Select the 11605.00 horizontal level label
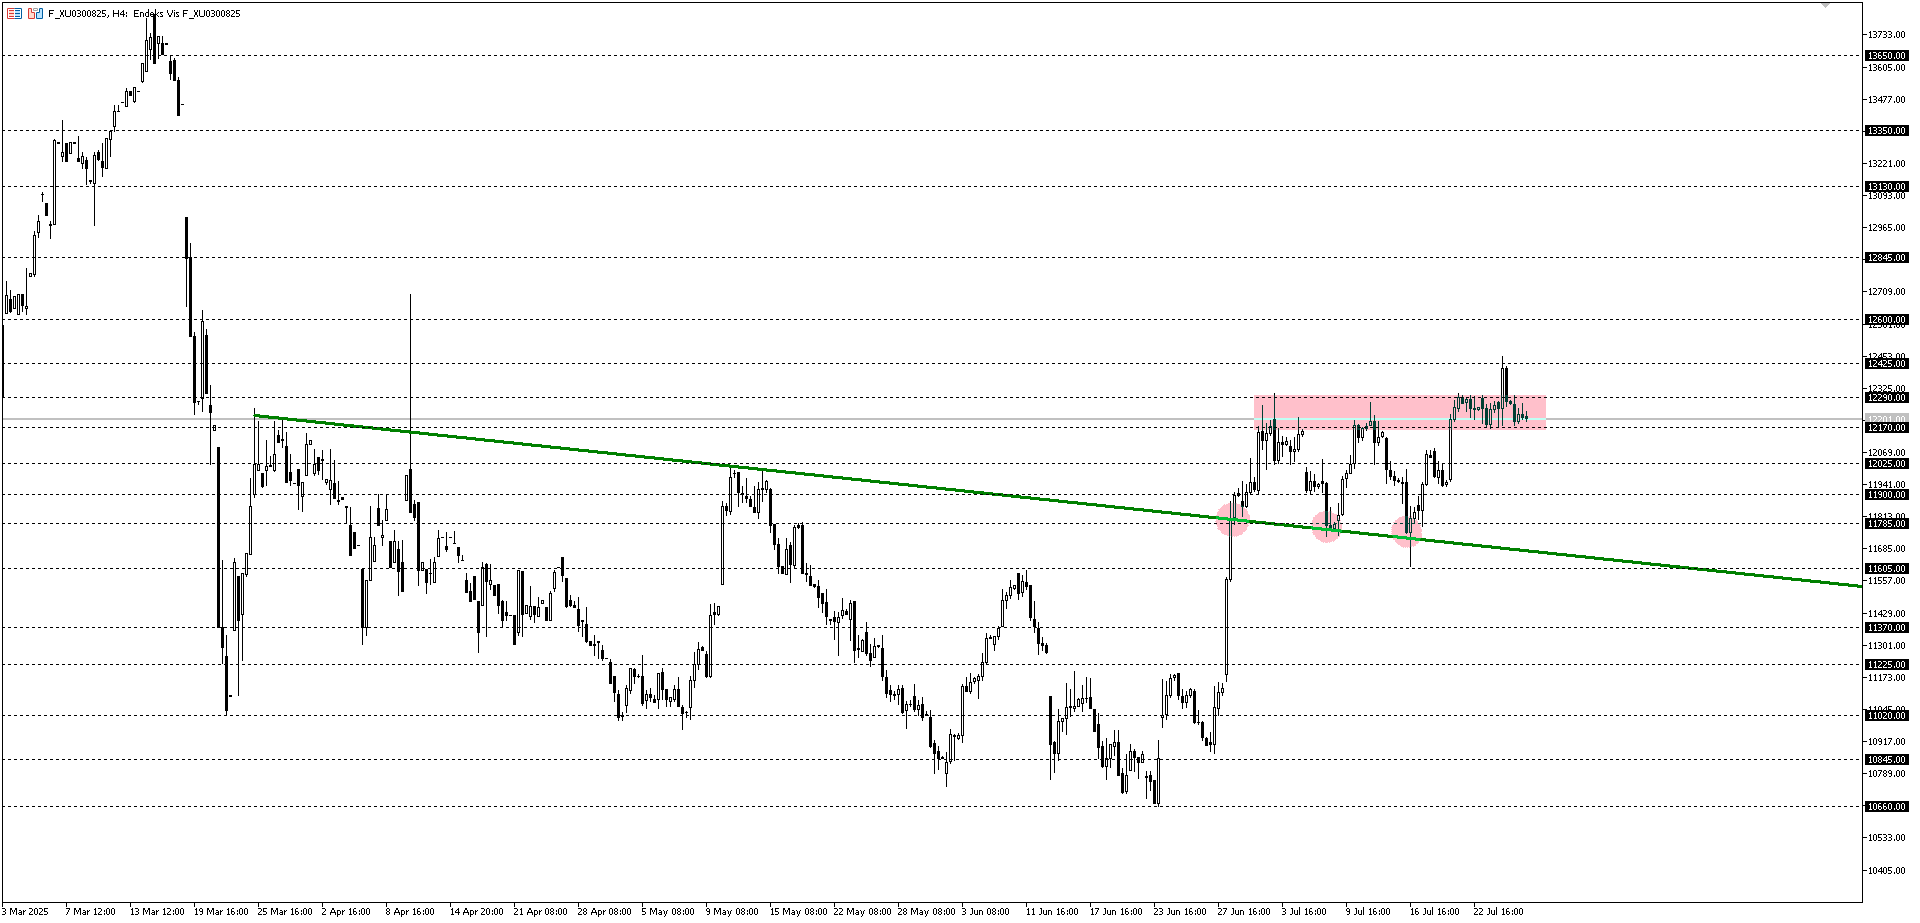 click(x=1887, y=568)
